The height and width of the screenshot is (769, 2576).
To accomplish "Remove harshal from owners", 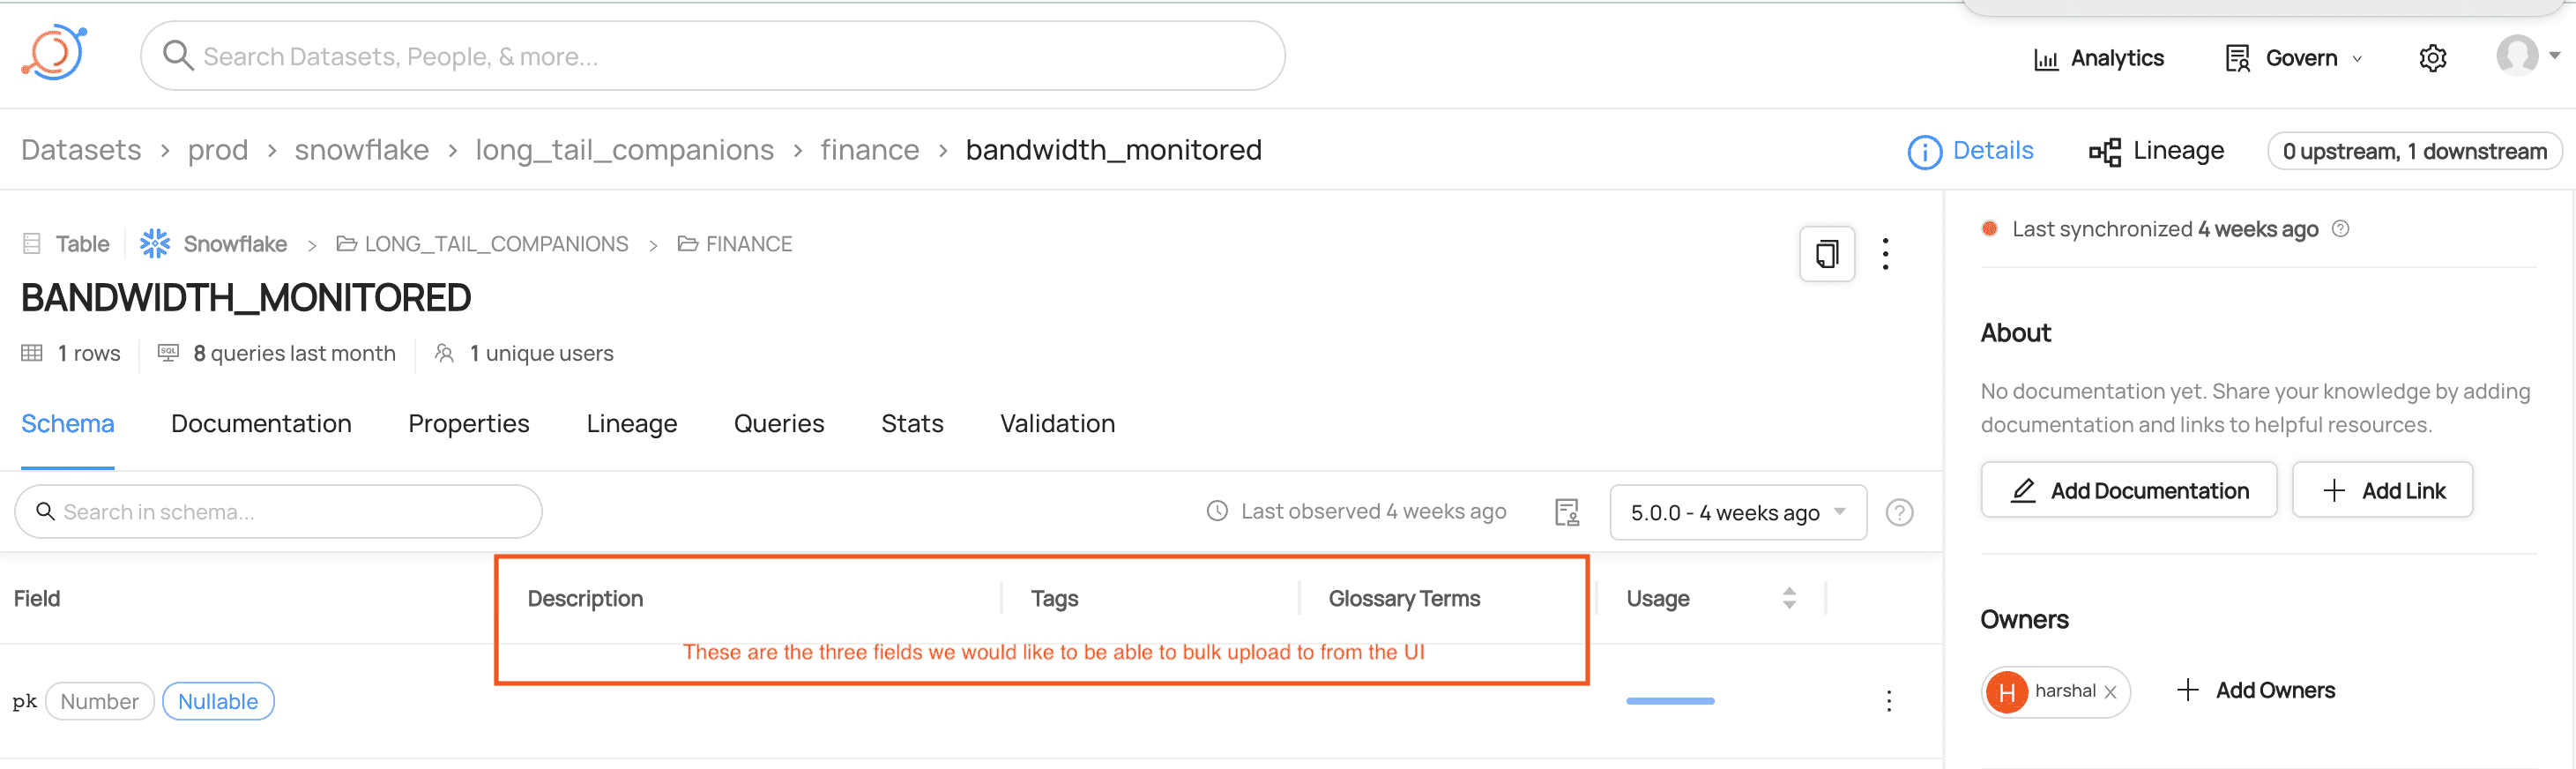I will [2110, 692].
